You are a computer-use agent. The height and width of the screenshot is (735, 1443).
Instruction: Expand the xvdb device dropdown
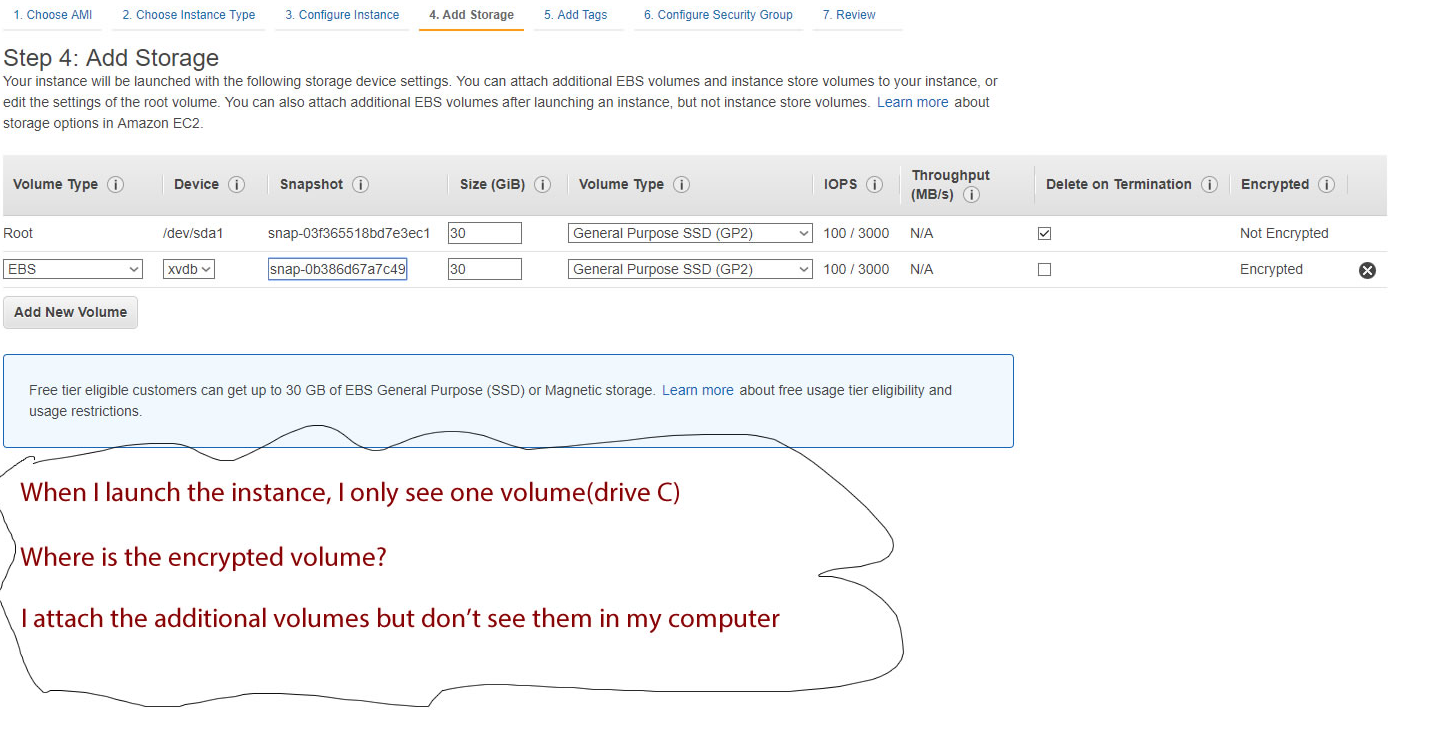pos(188,268)
